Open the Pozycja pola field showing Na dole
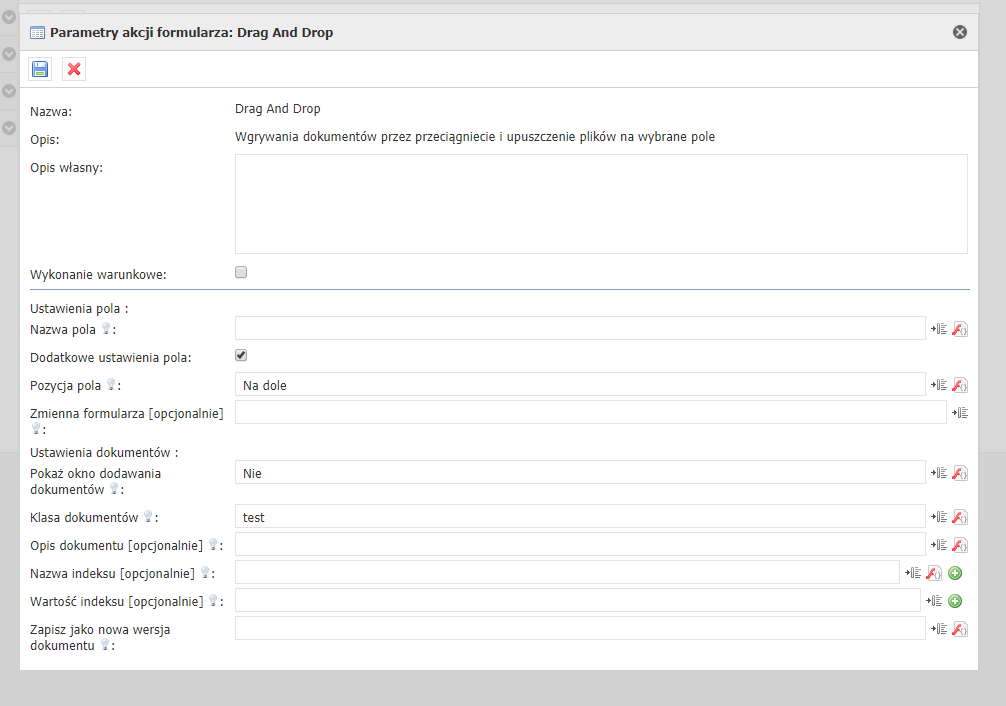1006x706 pixels. click(x=580, y=385)
